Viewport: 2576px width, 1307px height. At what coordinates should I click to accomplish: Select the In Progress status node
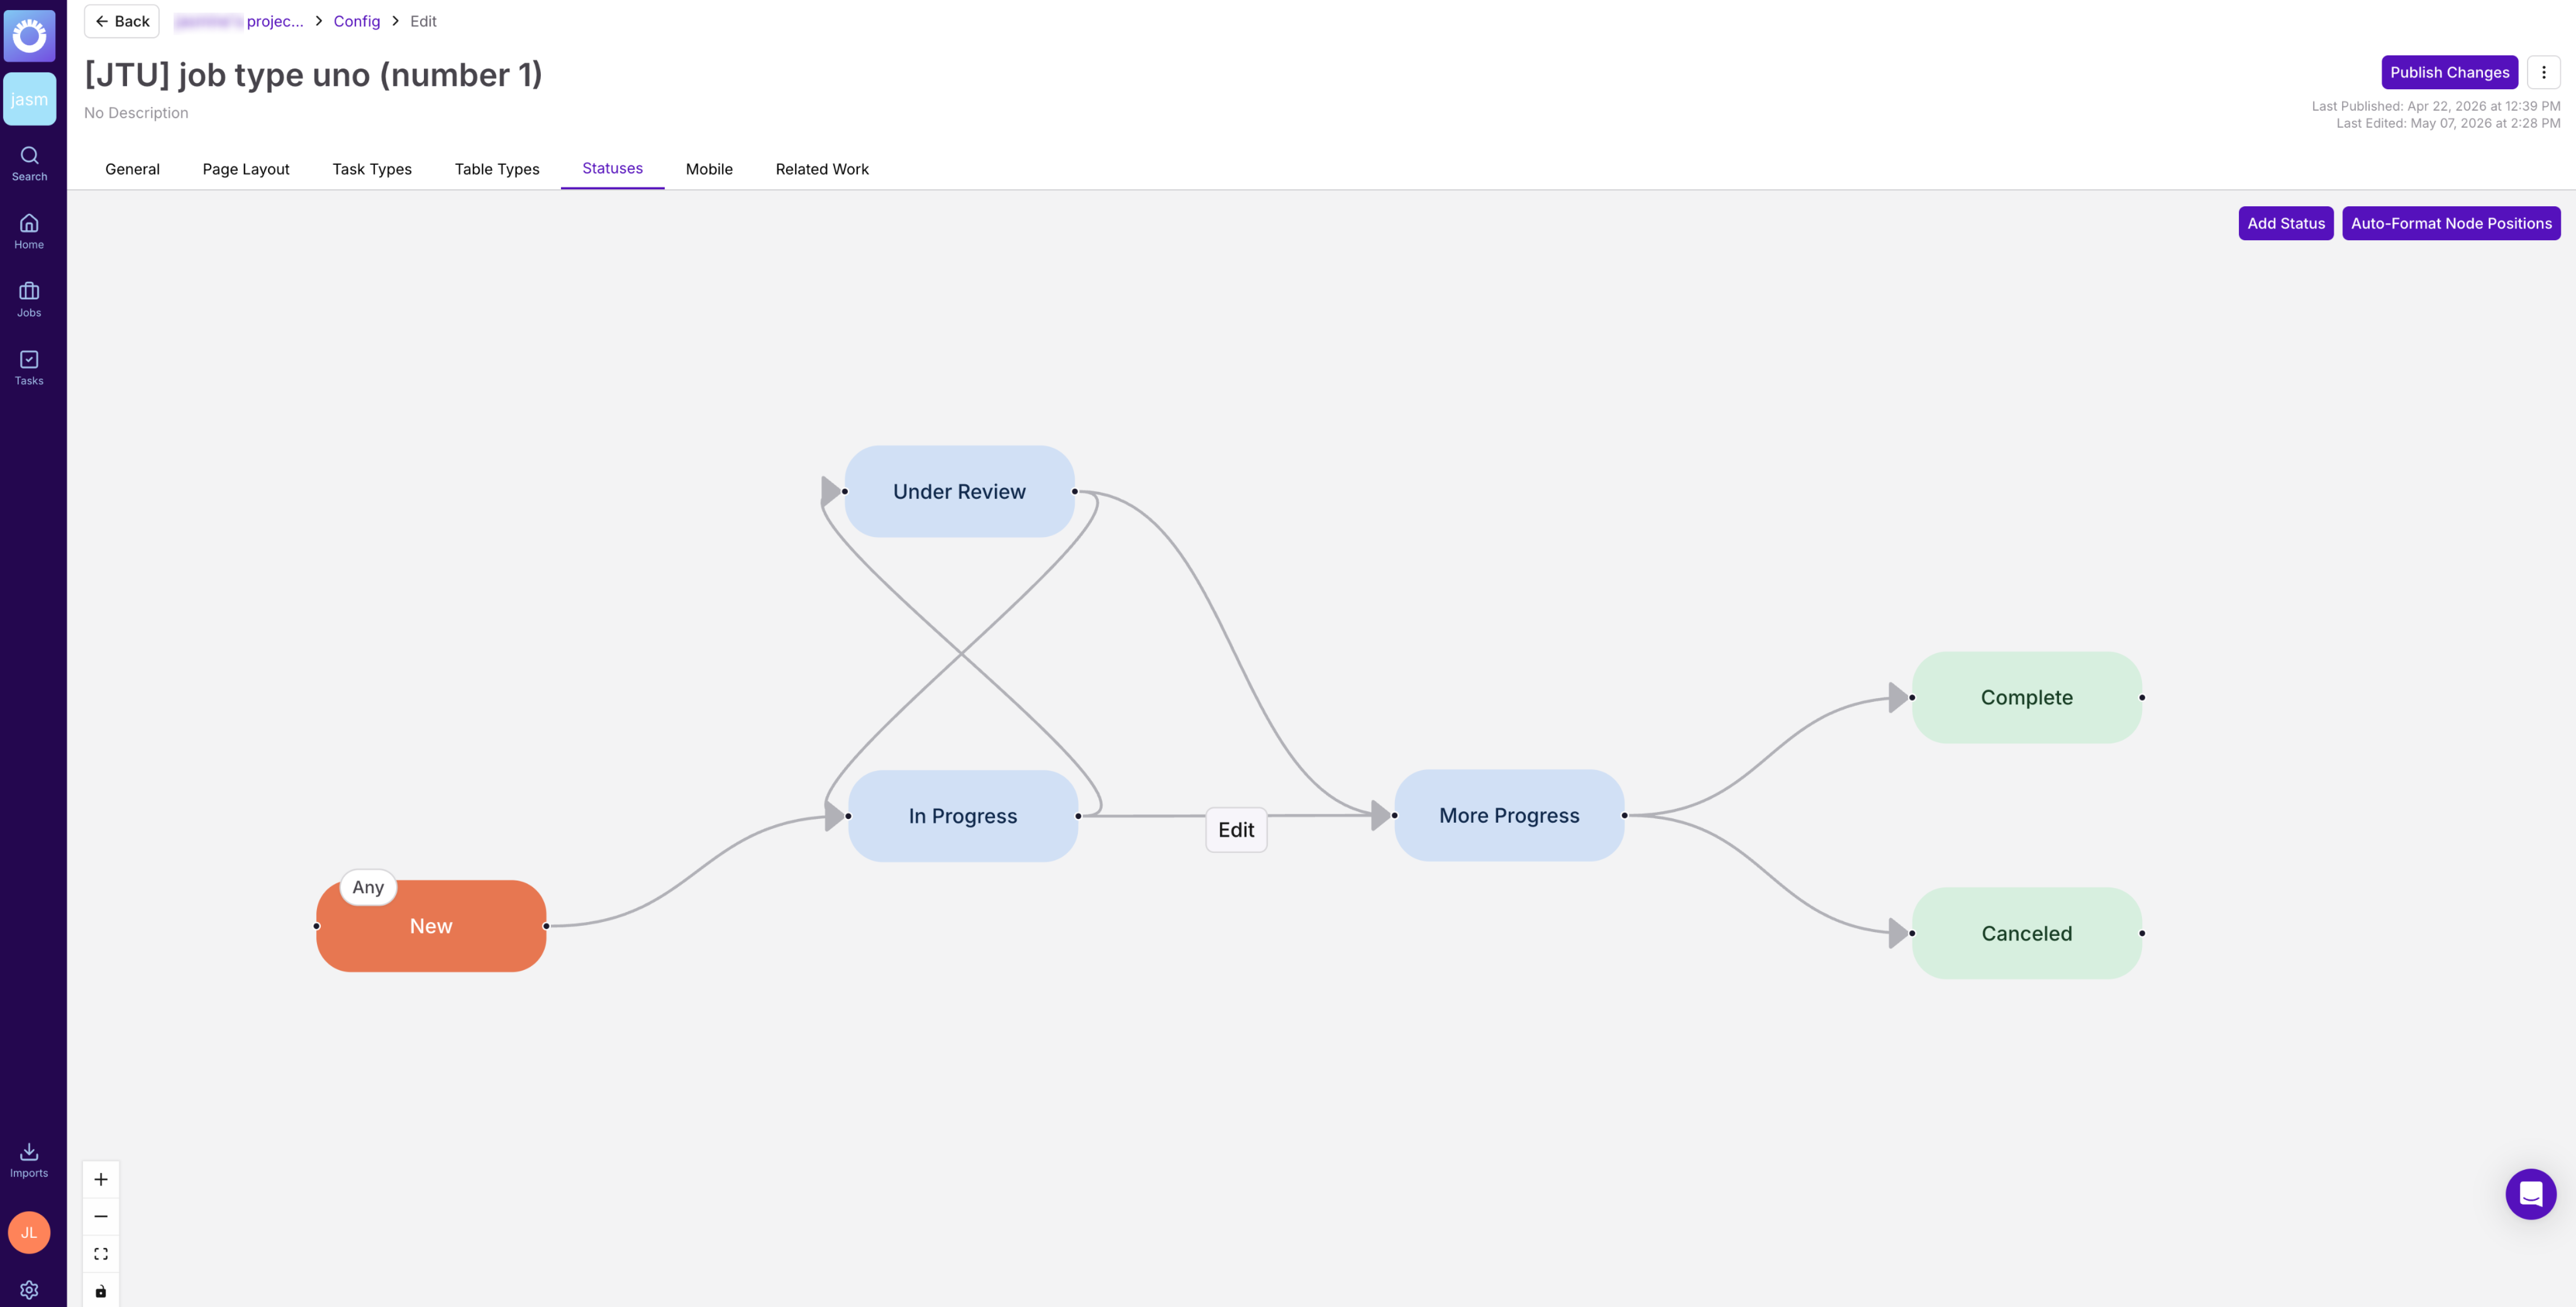point(963,816)
